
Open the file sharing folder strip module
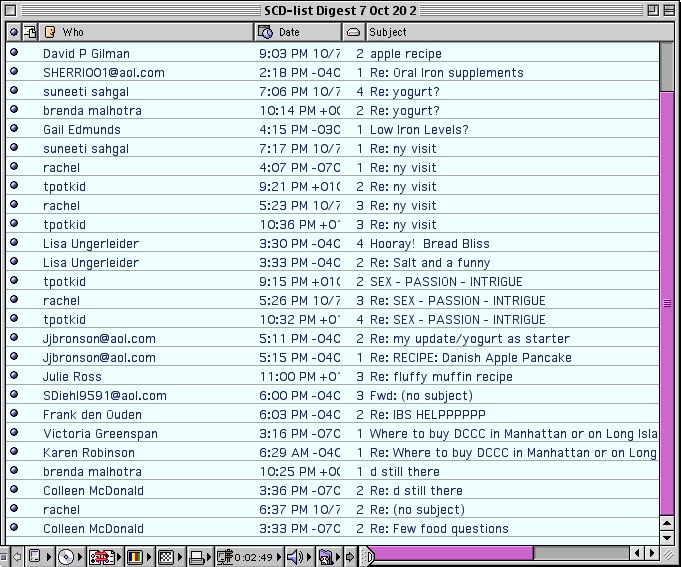(x=326, y=557)
